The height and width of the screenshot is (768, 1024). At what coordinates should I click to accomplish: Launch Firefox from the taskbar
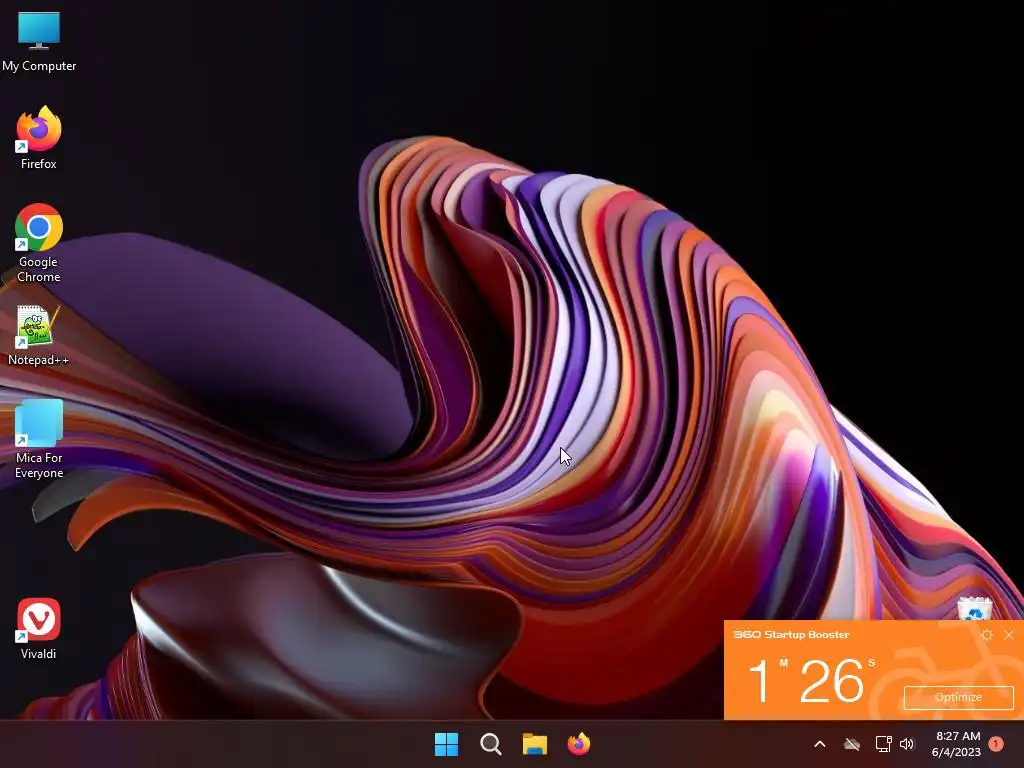point(579,744)
